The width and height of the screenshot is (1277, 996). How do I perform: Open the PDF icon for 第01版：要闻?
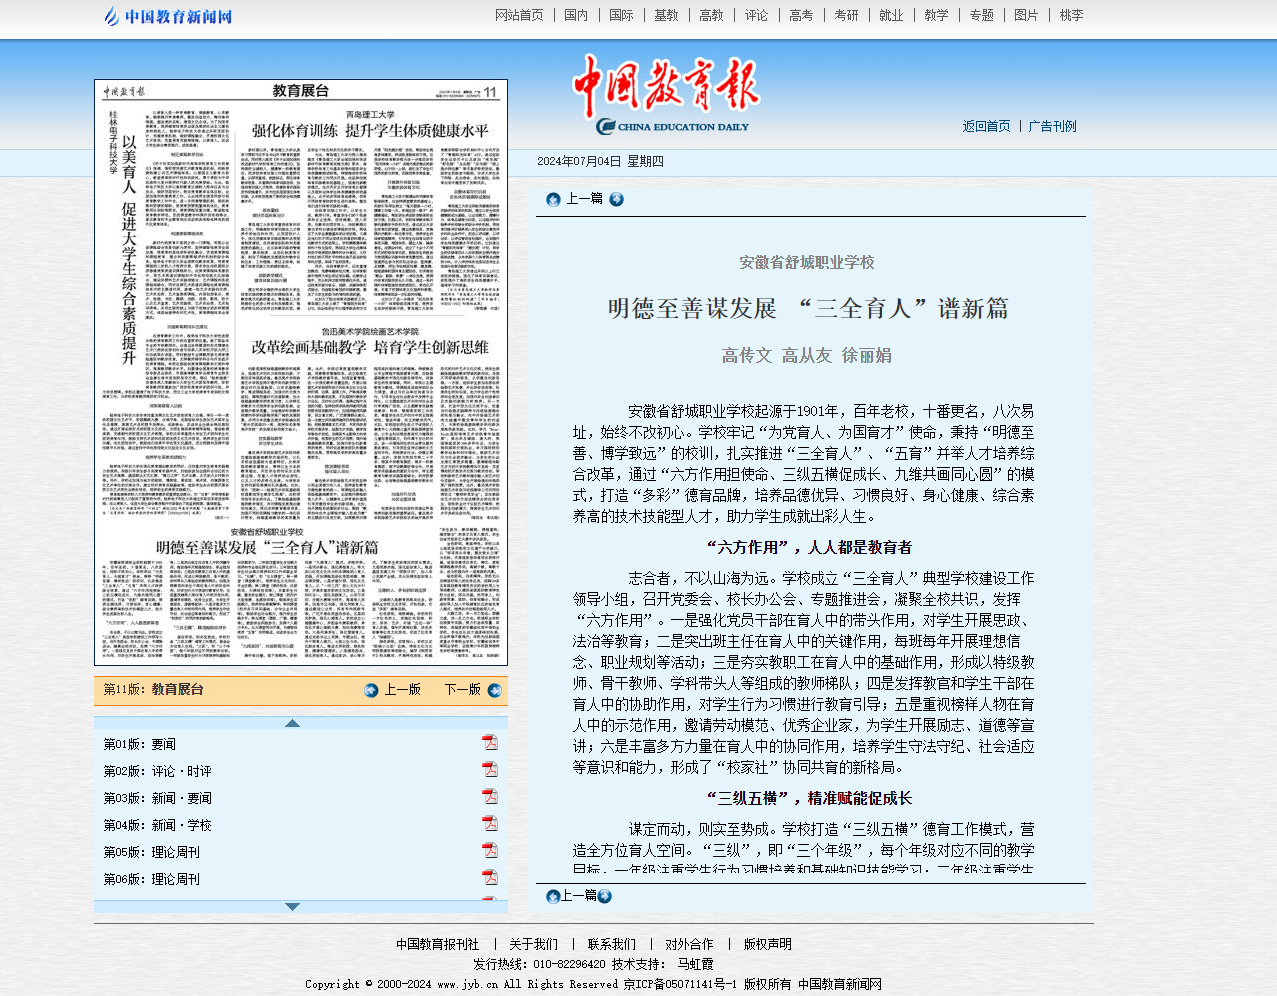[490, 742]
